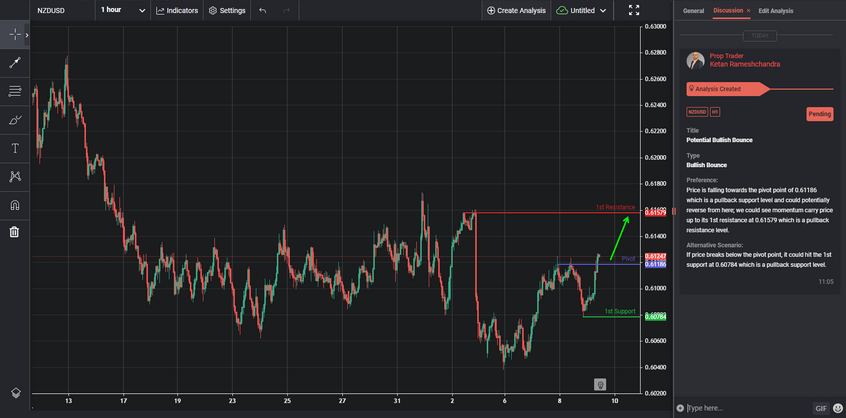Screen dimensions: 846x418
Task: Toggle the magnet snap tool
Action: point(15,205)
